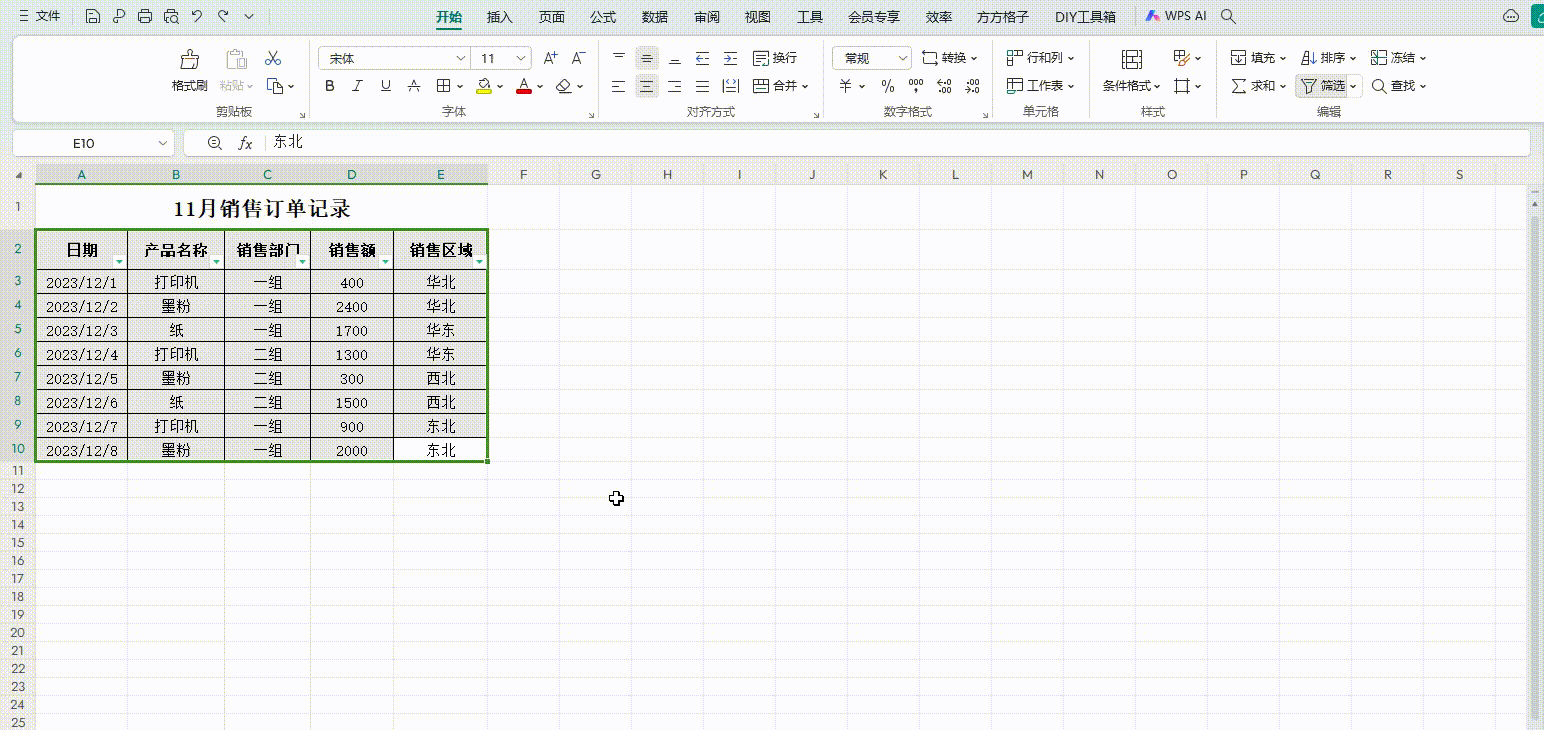Cut selection with the scissors icon

273,58
